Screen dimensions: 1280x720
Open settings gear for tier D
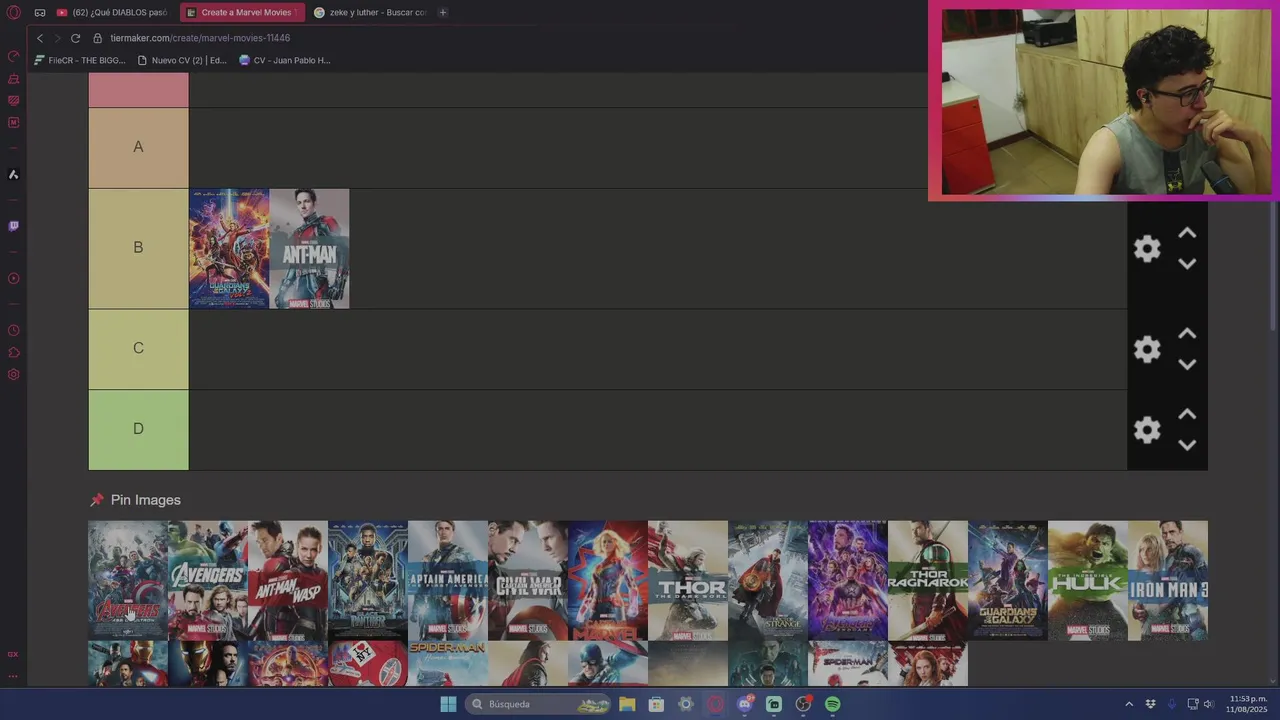click(1147, 429)
